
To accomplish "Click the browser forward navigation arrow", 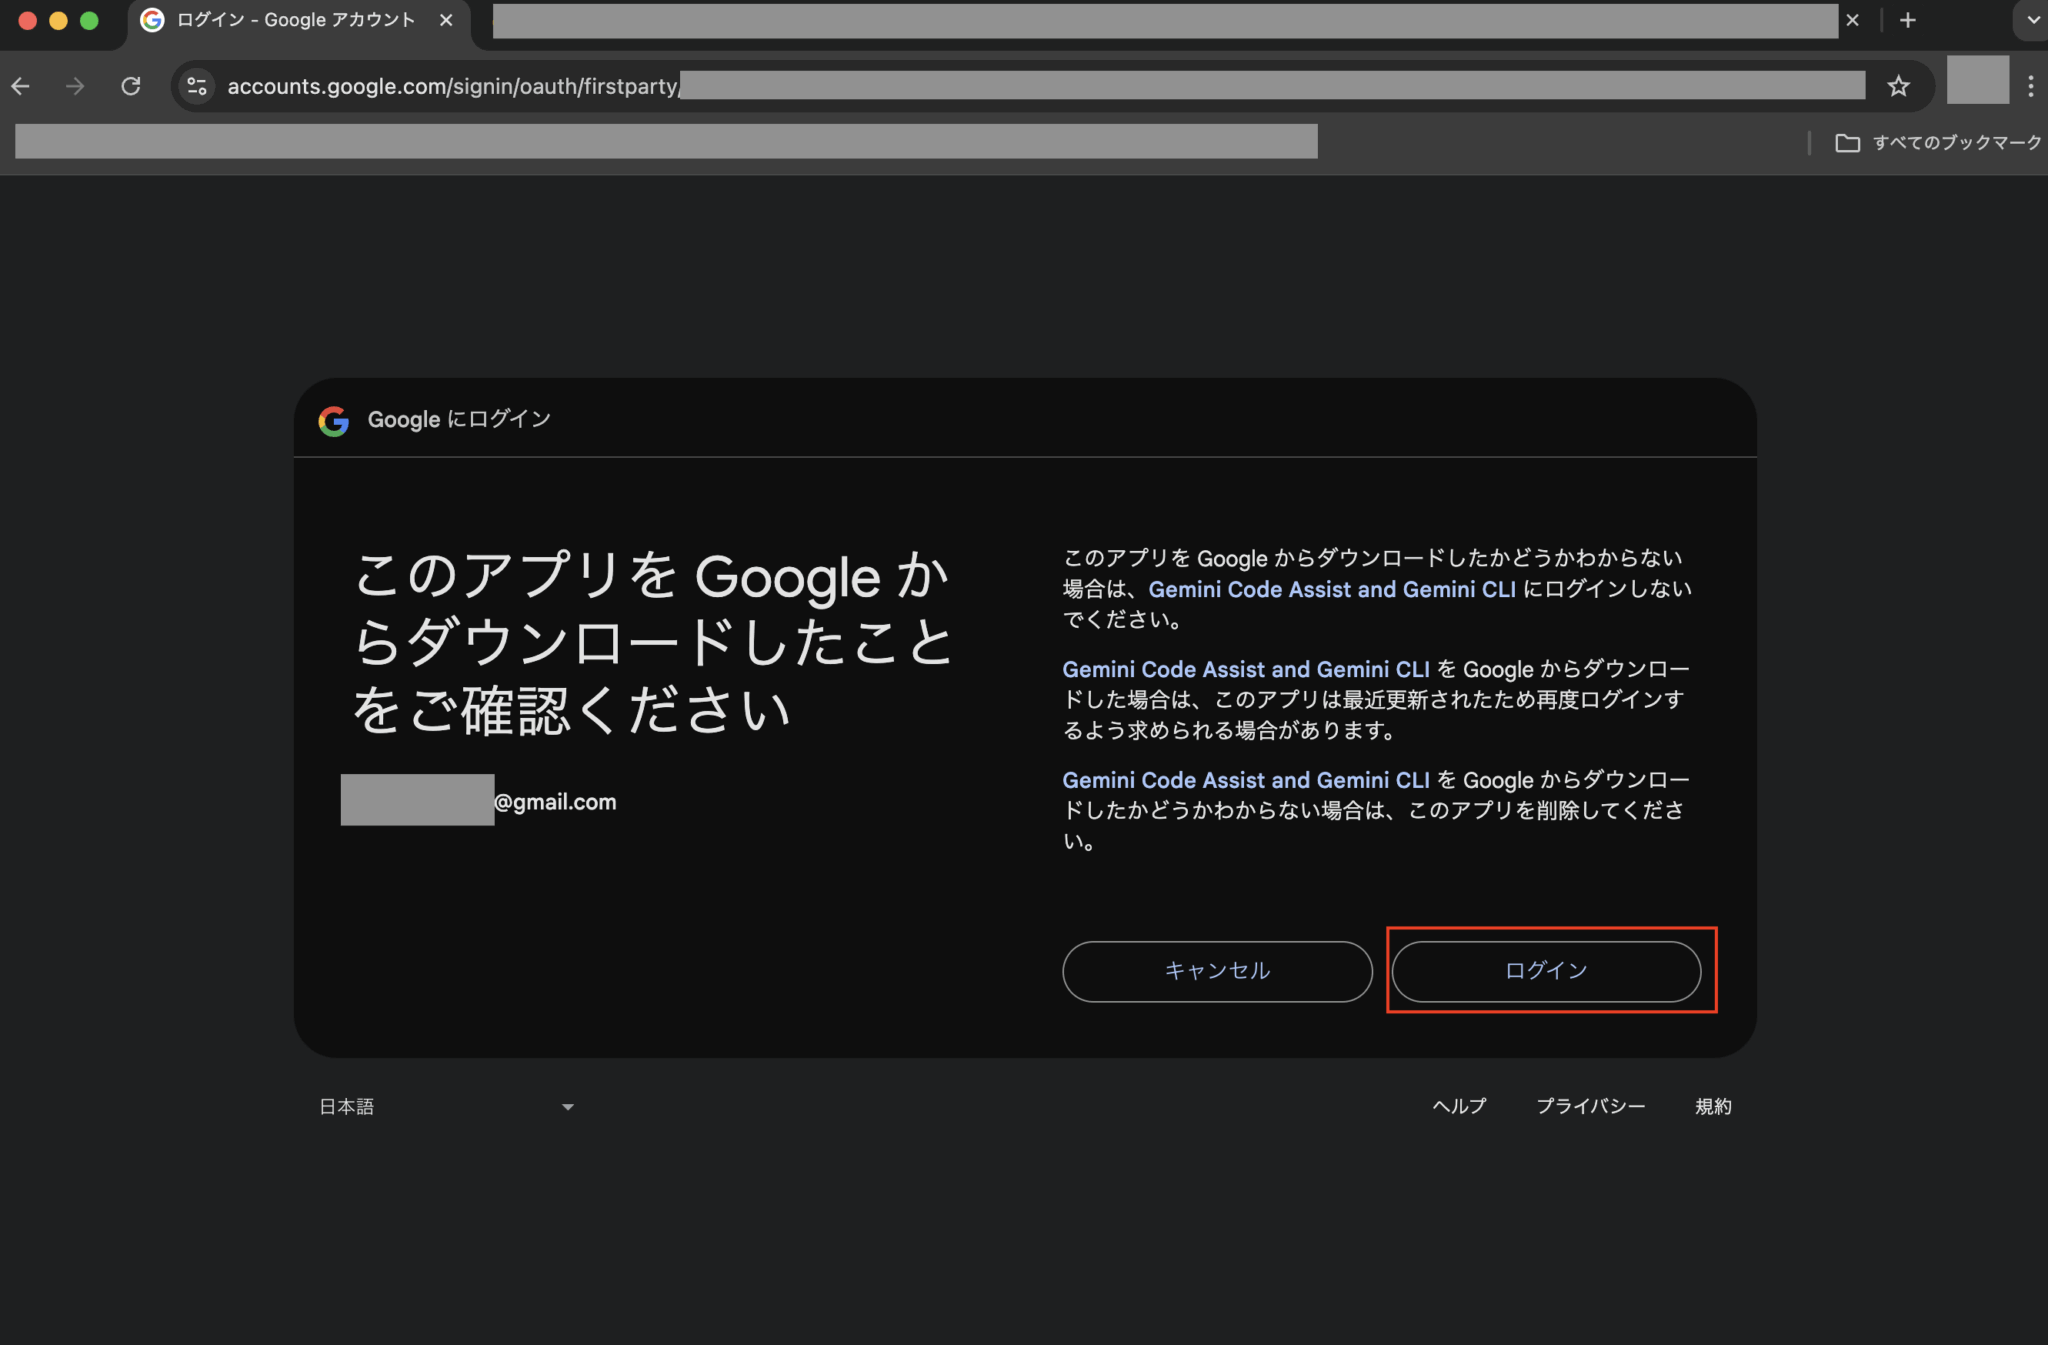I will coord(75,86).
